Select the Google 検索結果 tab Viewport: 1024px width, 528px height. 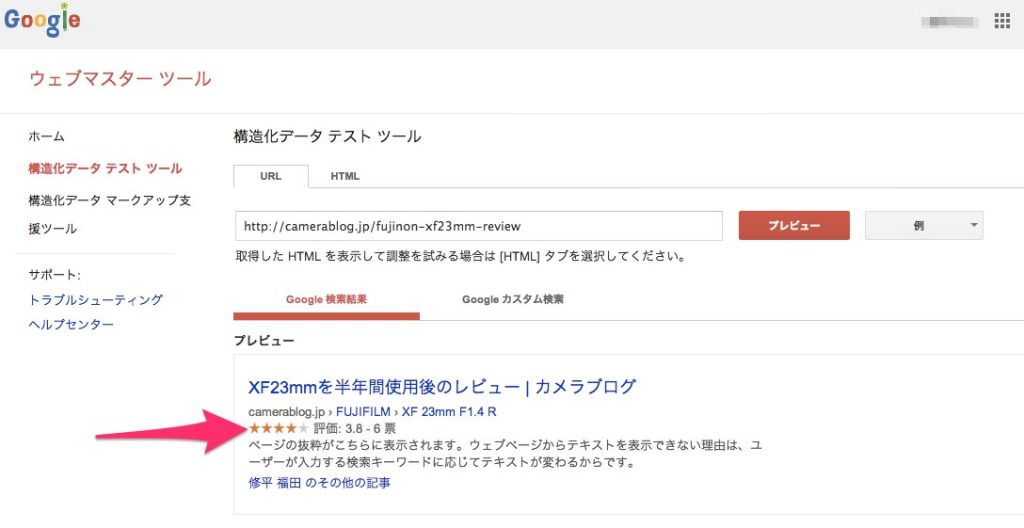(327, 300)
